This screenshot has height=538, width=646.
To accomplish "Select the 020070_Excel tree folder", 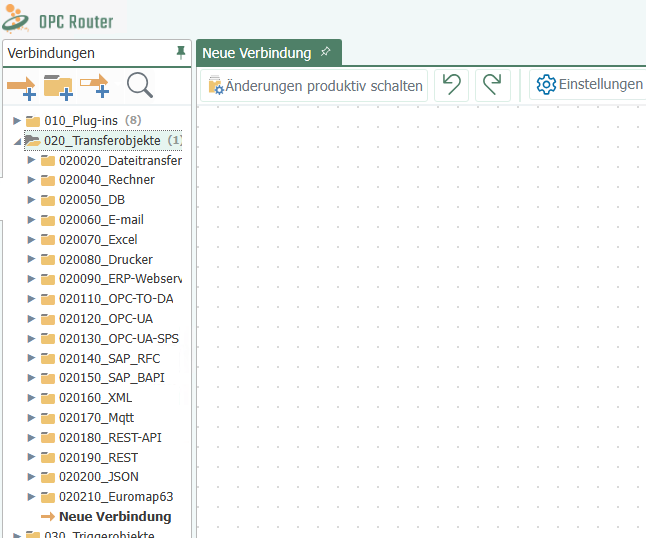I will (97, 240).
